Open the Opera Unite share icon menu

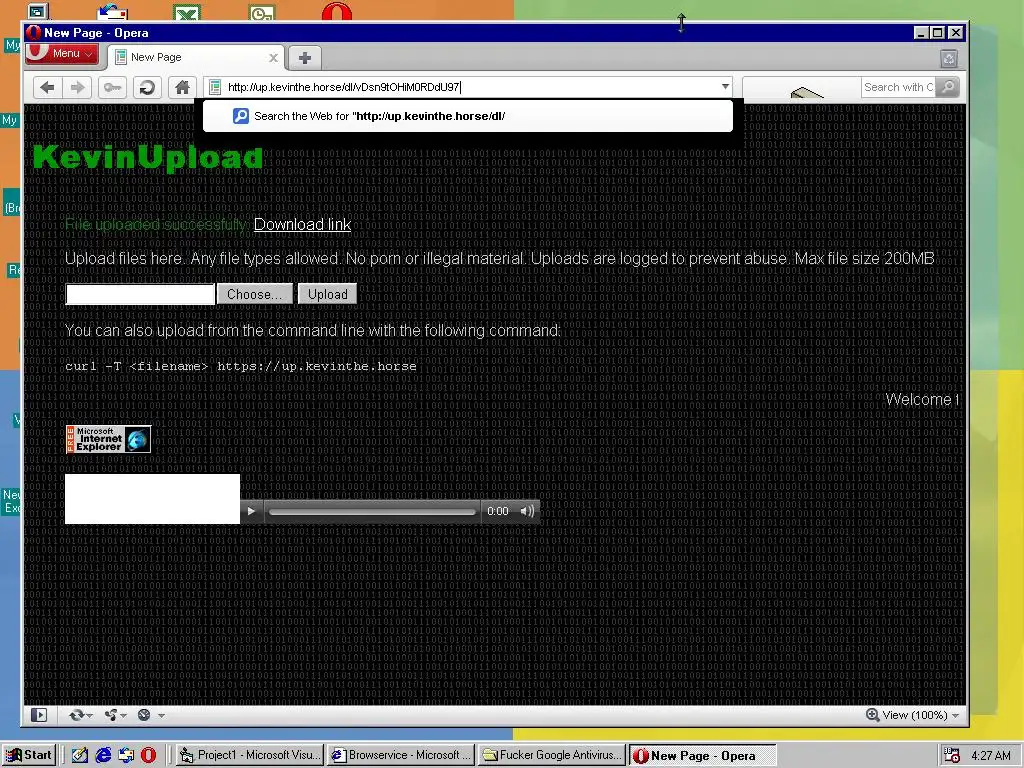(115, 715)
